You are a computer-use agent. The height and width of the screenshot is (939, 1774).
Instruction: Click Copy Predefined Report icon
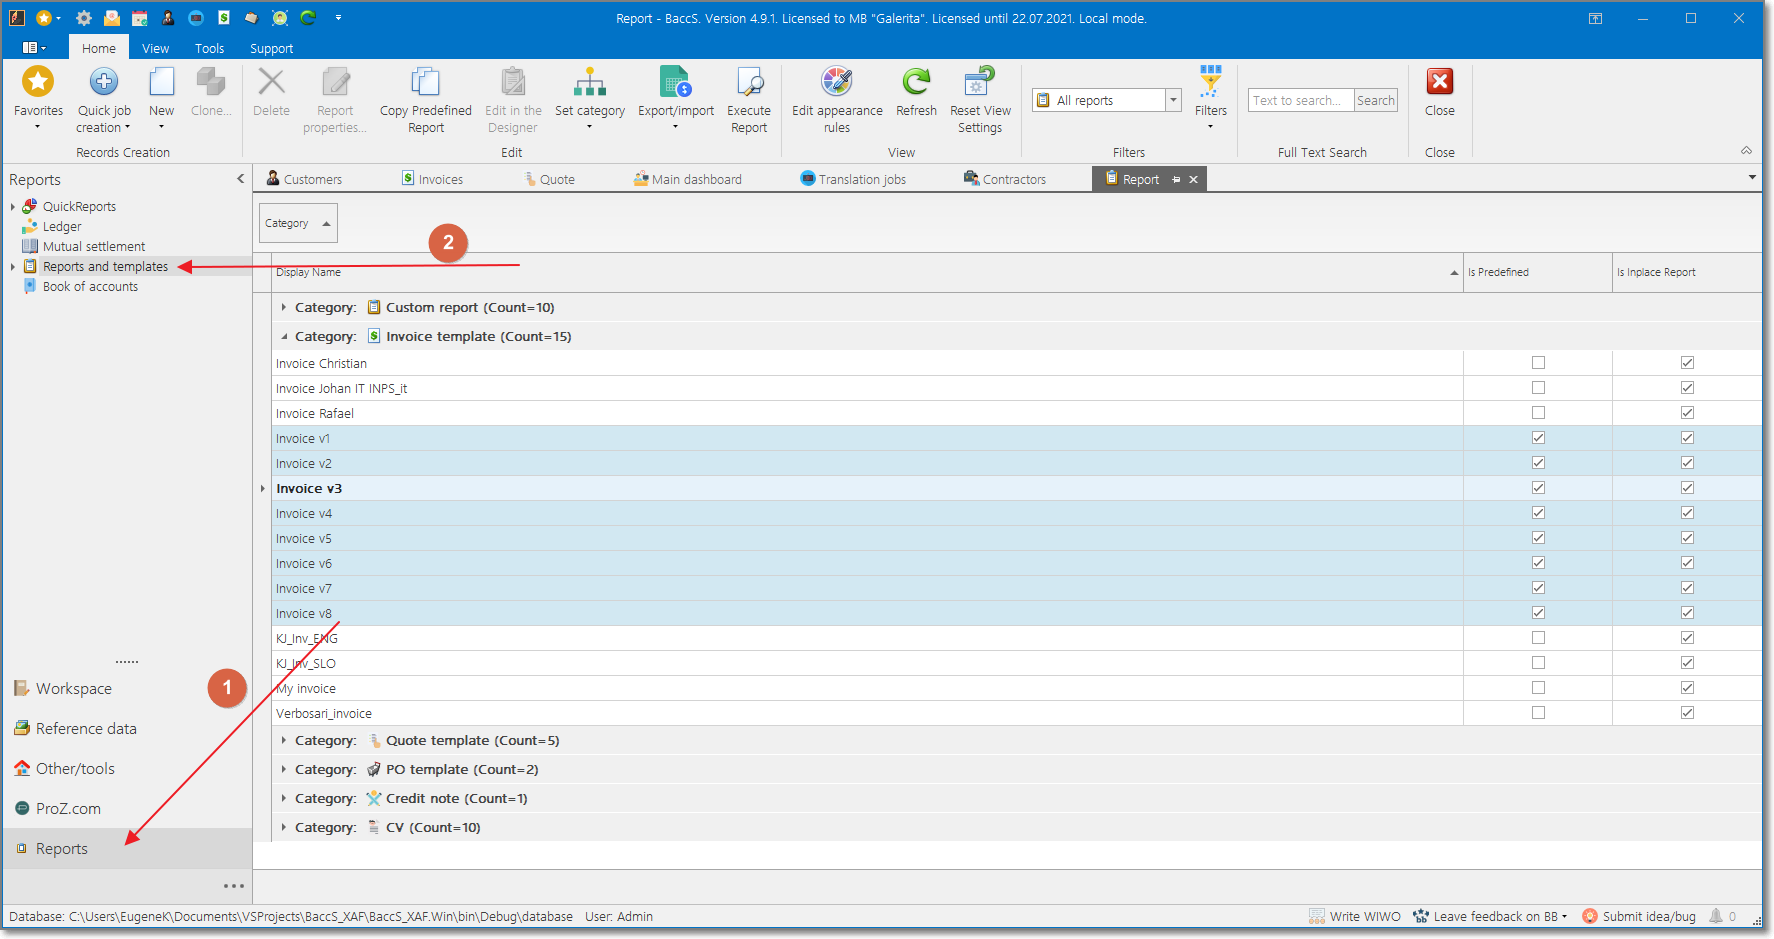(425, 82)
